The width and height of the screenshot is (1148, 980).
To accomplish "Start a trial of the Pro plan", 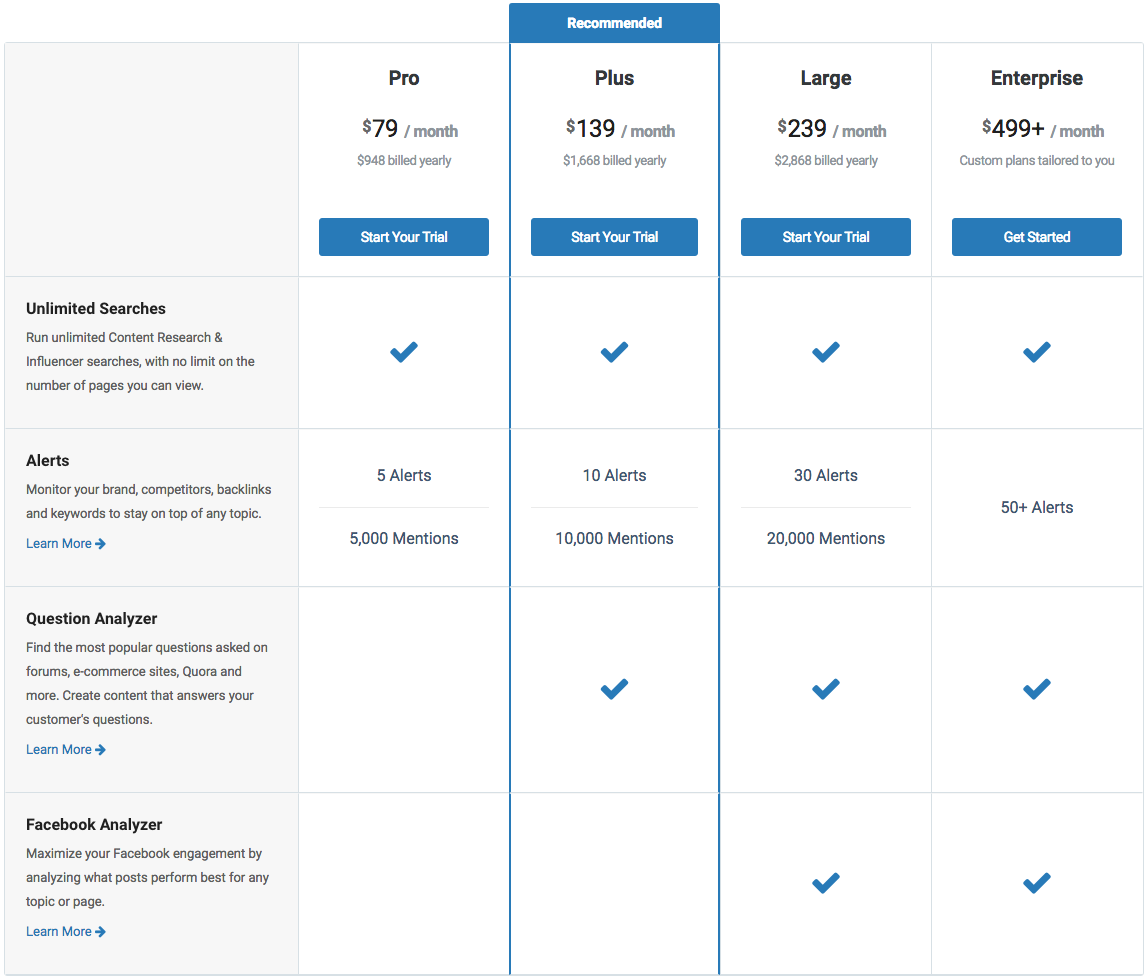I will tap(404, 237).
